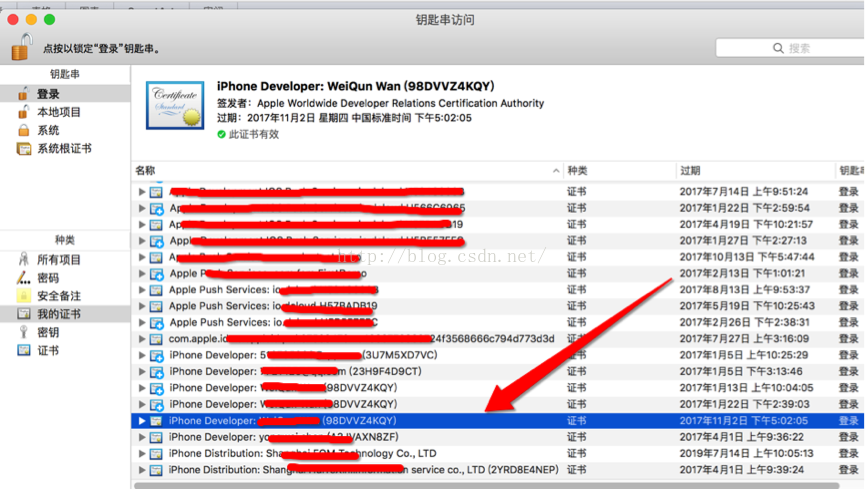This screenshot has width=865, height=490.
Task: Click certificate icon of 2017年5月19日 row
Action: pyautogui.click(x=157, y=306)
